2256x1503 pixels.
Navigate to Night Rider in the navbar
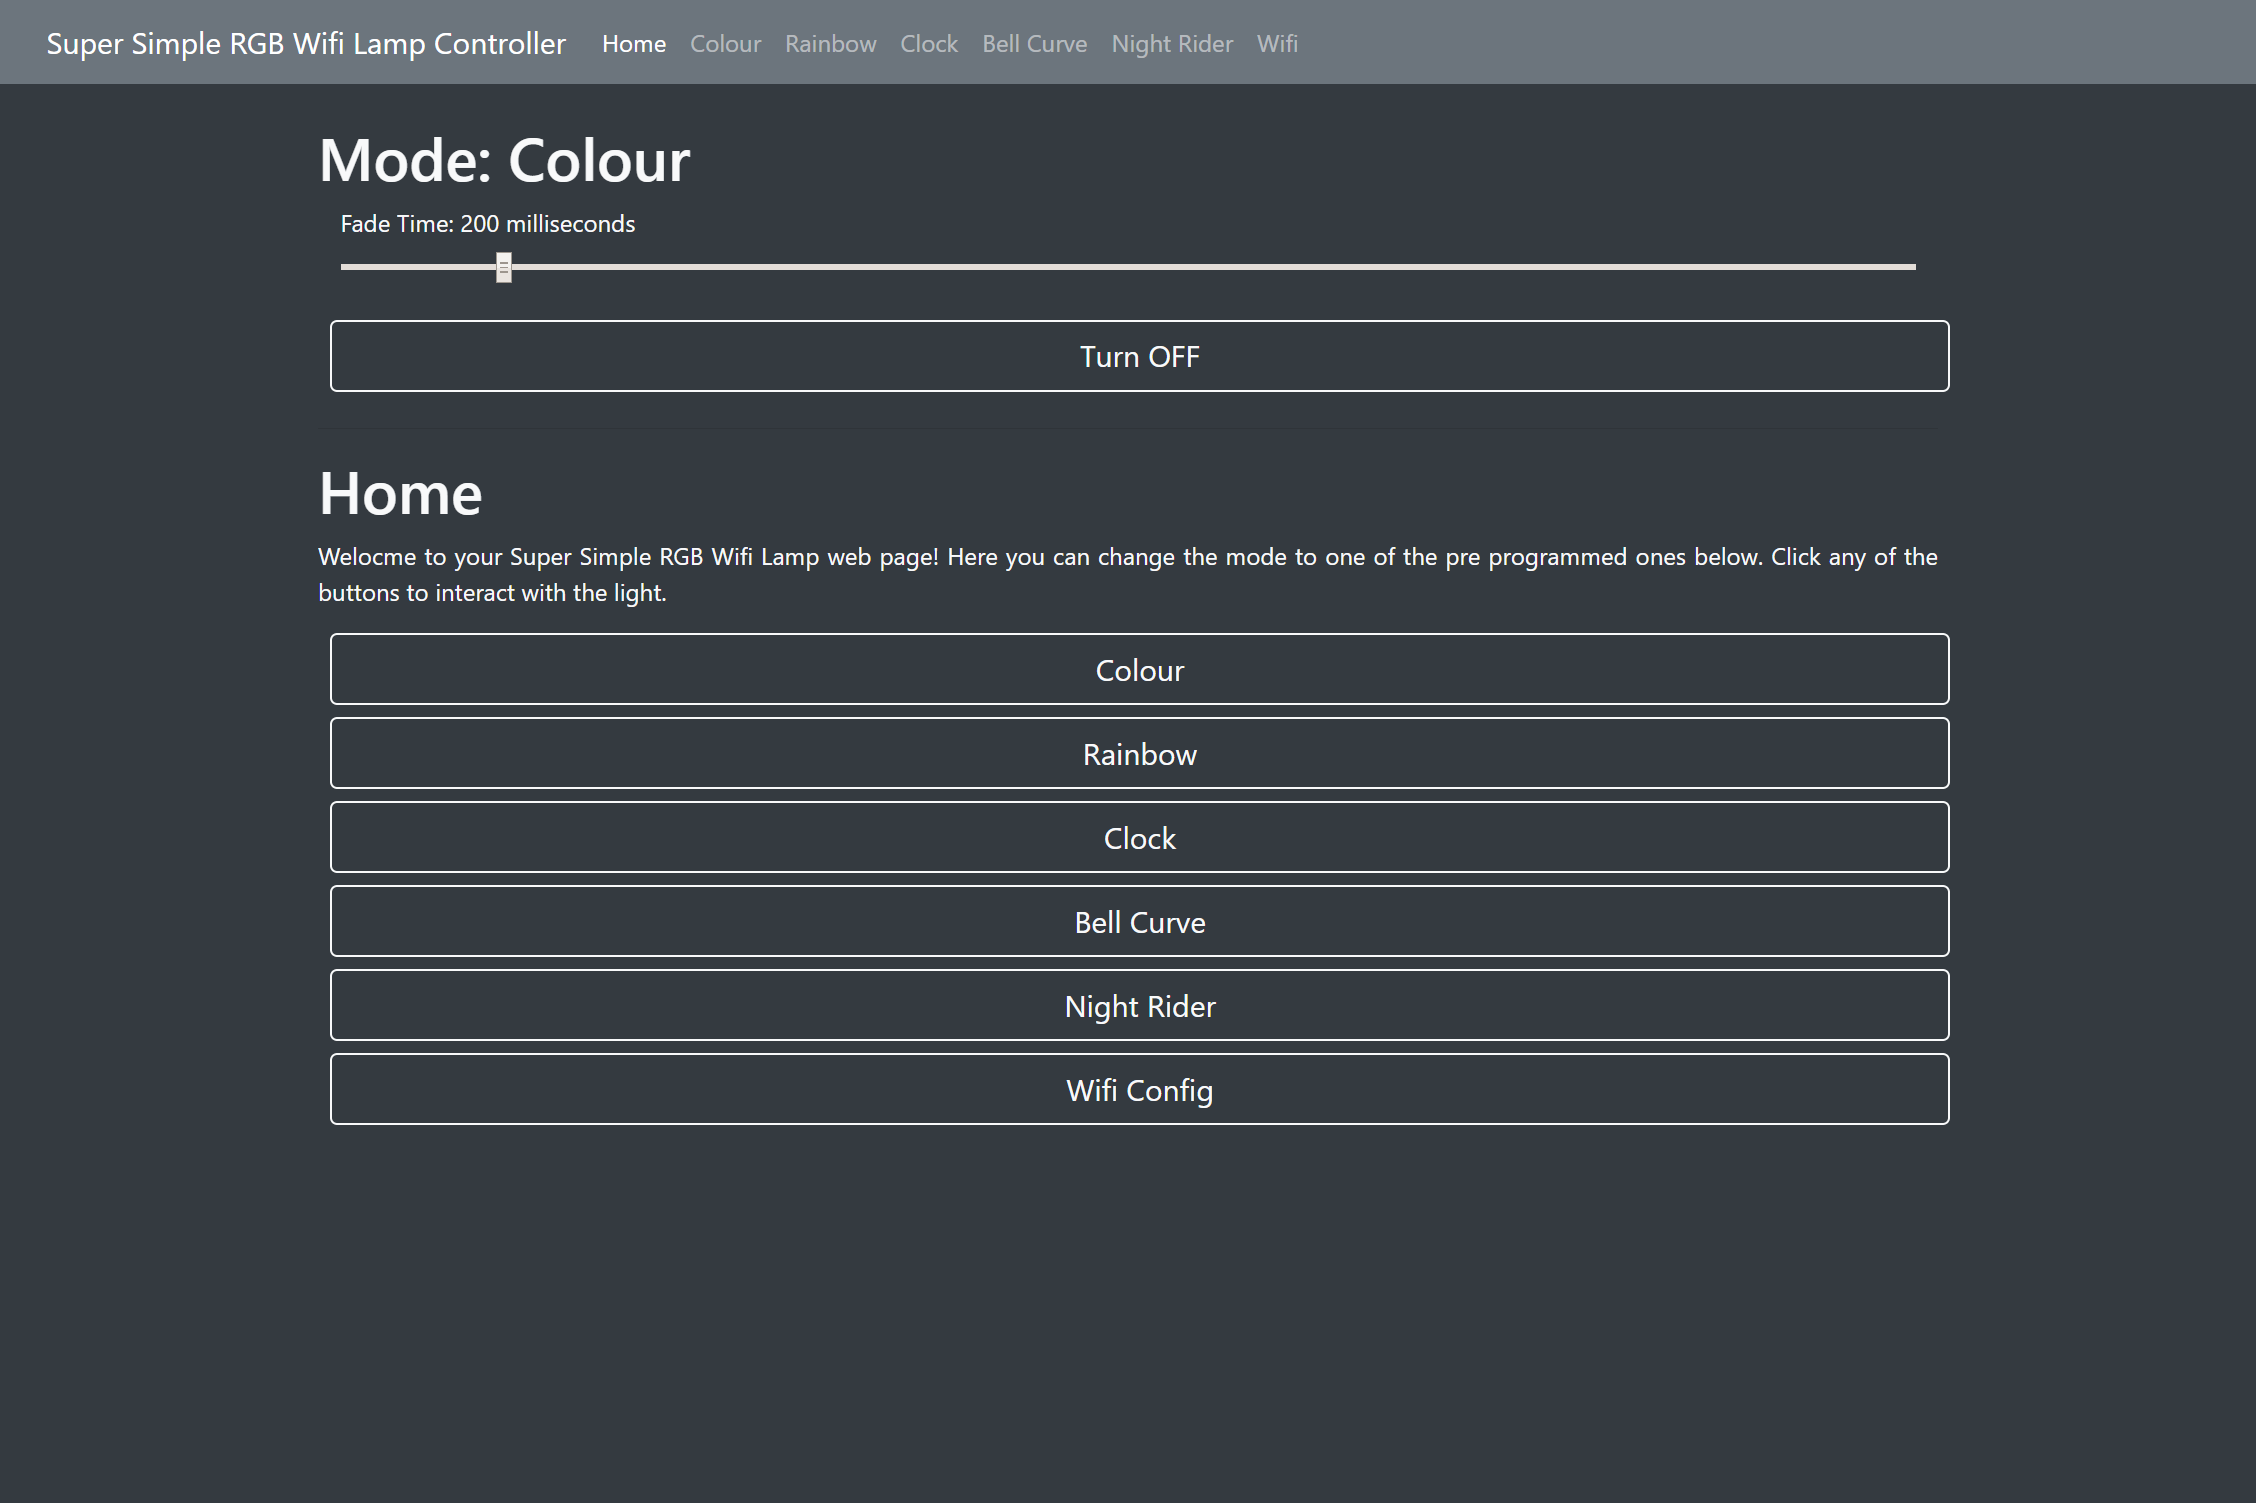tap(1172, 44)
